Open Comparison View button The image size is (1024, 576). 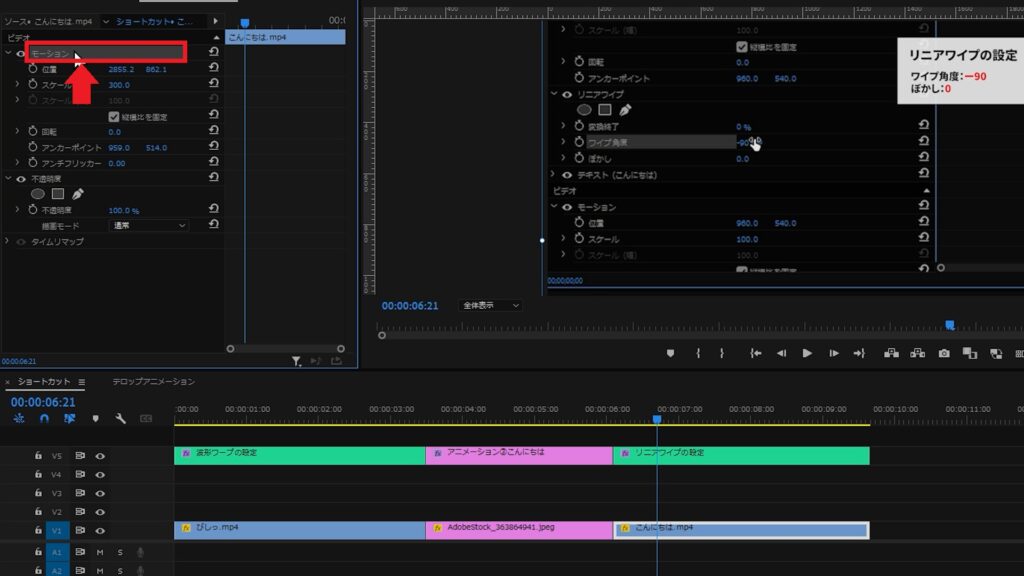click(x=970, y=353)
